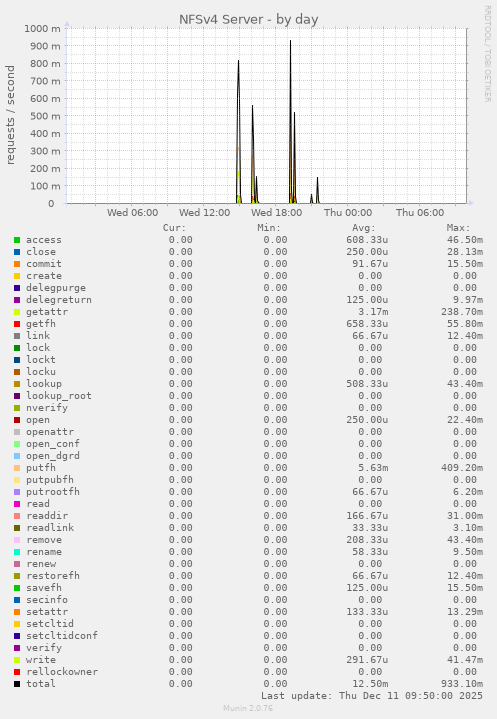Image resolution: width=497 pixels, height=719 pixels.
Task: Click the restorefh legend label
Action: [x=53, y=575]
